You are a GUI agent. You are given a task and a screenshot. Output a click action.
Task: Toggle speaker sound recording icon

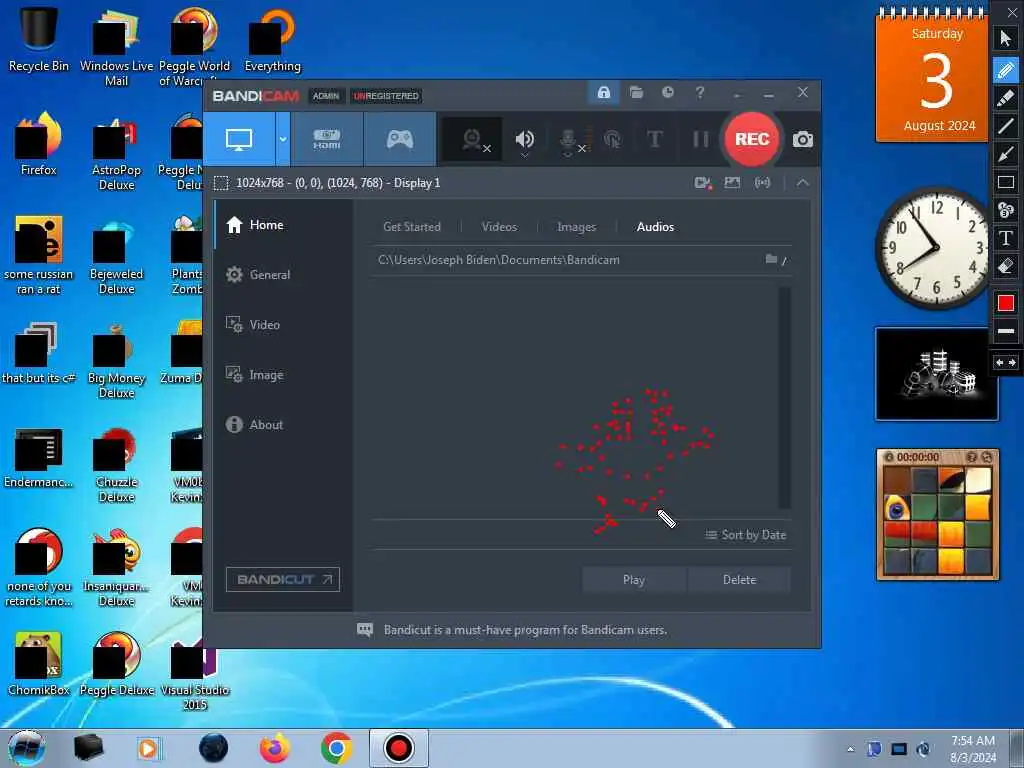pos(524,138)
